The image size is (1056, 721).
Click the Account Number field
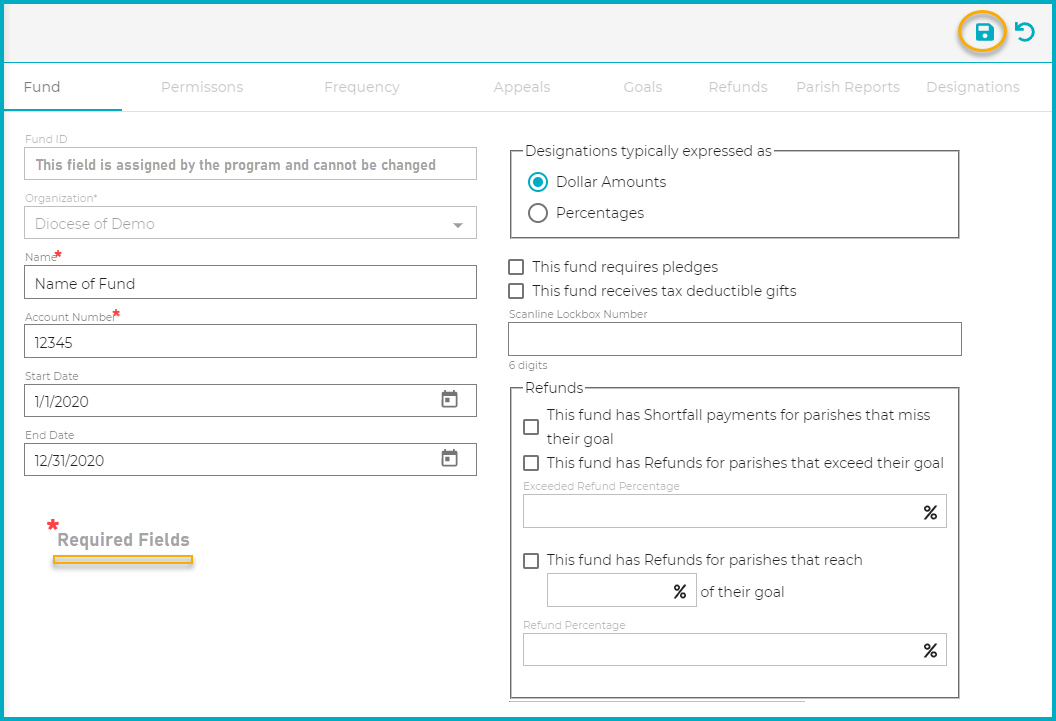click(251, 341)
